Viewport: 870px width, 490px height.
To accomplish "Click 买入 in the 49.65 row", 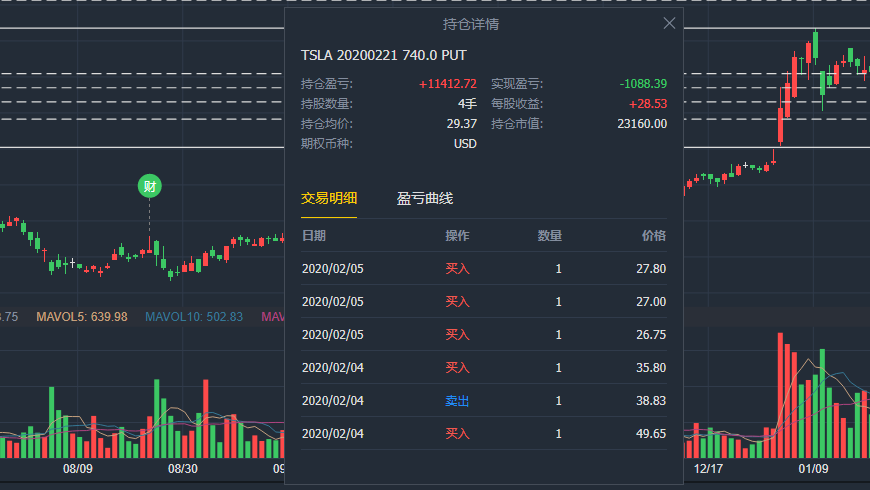I will pyautogui.click(x=457, y=433).
